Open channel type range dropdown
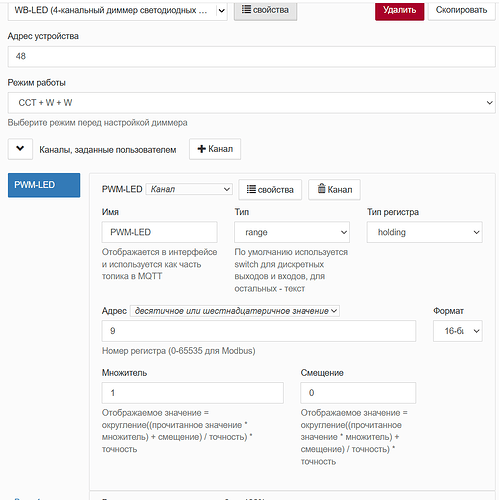 [292, 232]
